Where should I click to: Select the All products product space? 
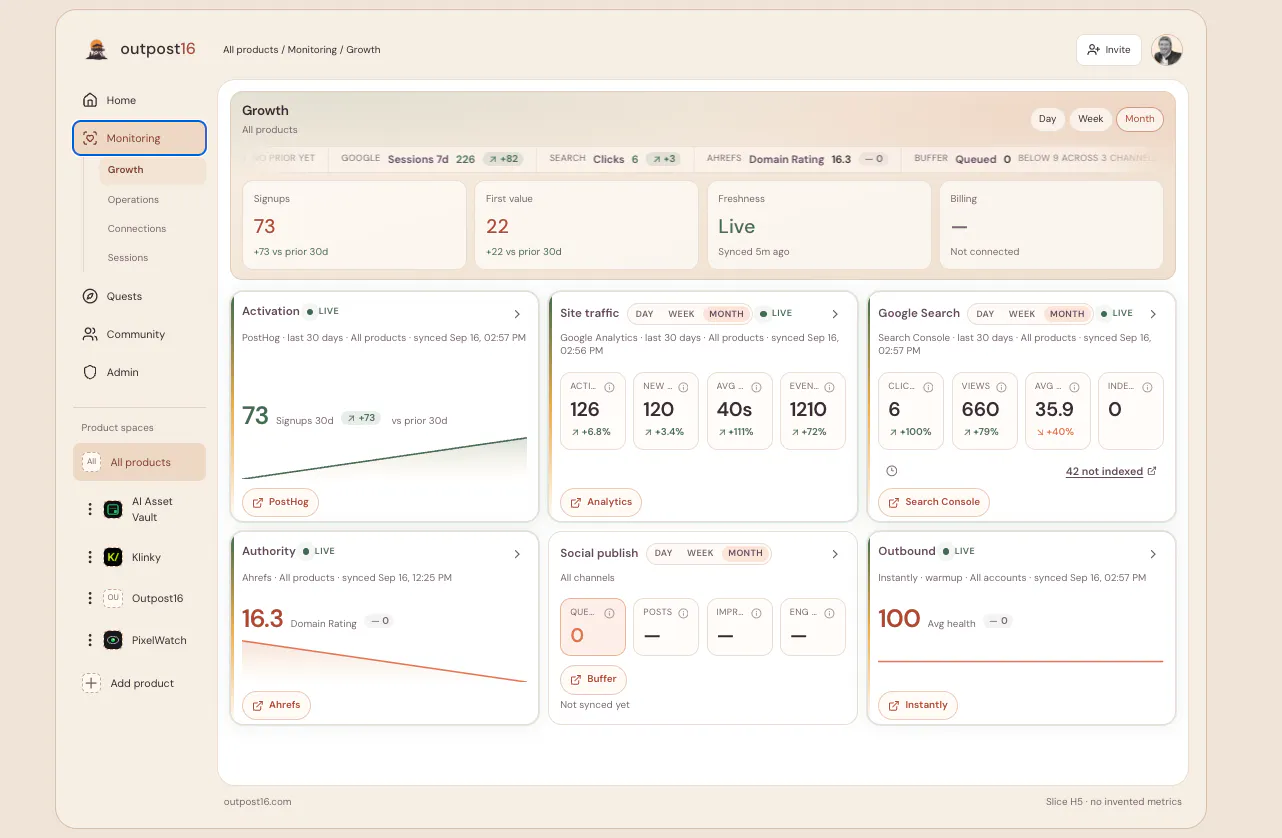point(139,462)
